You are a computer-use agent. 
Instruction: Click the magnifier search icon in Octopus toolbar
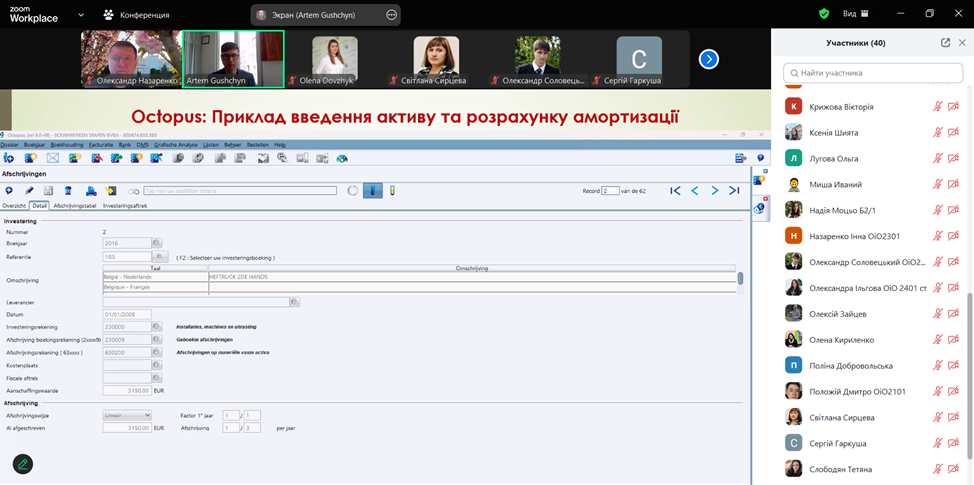(282, 158)
